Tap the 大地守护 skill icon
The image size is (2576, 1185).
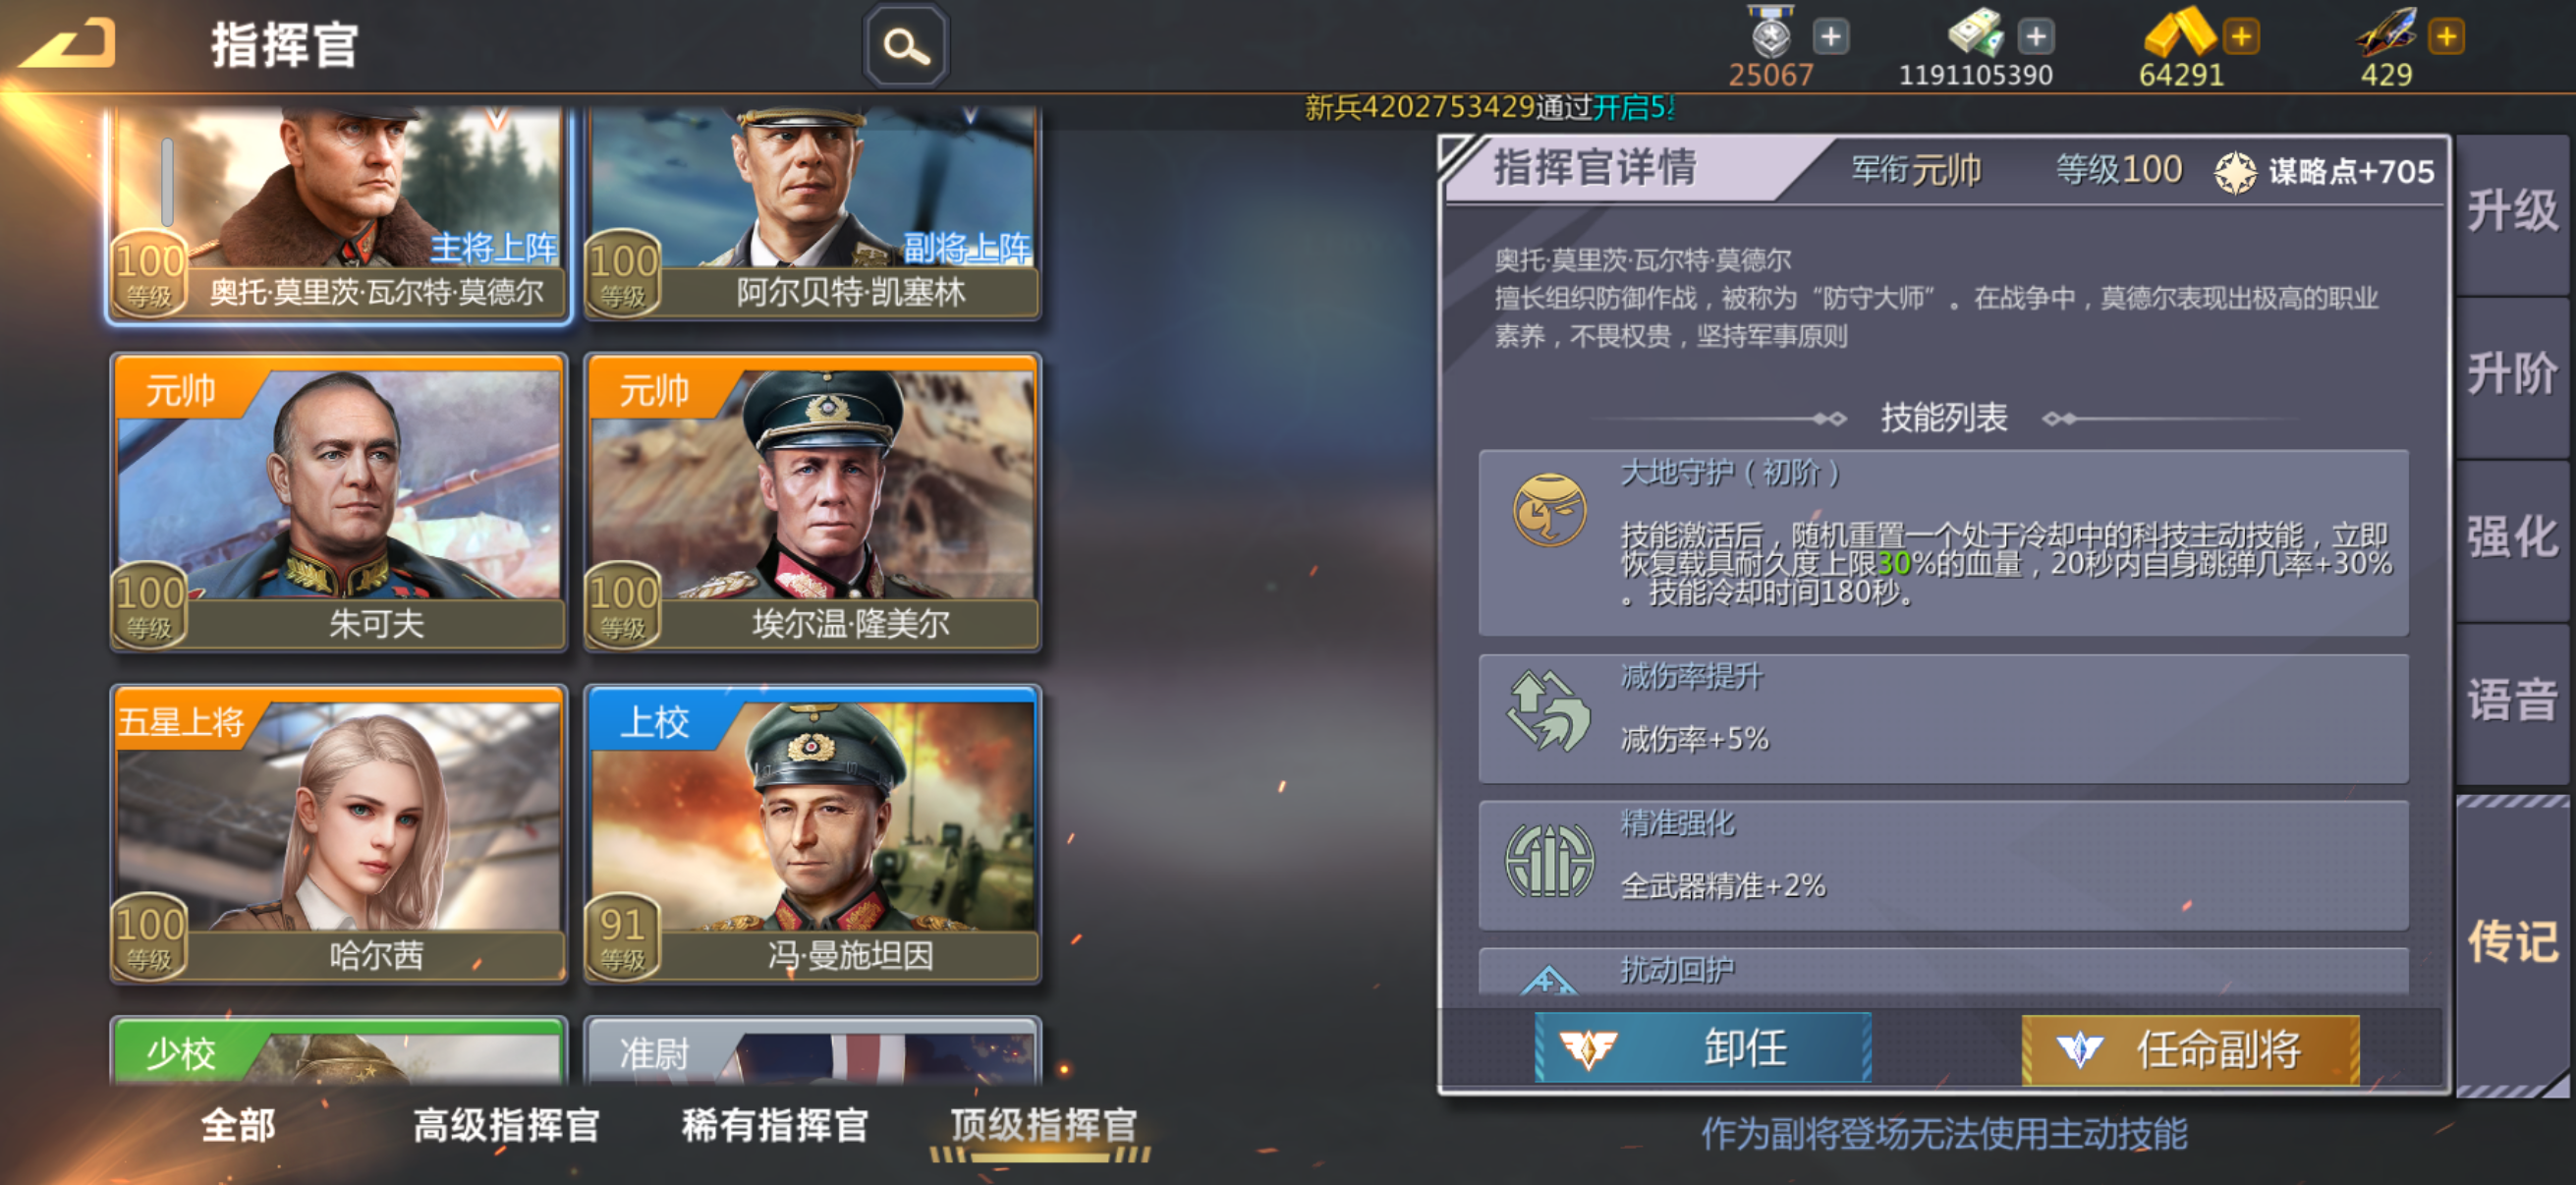click(x=1549, y=510)
